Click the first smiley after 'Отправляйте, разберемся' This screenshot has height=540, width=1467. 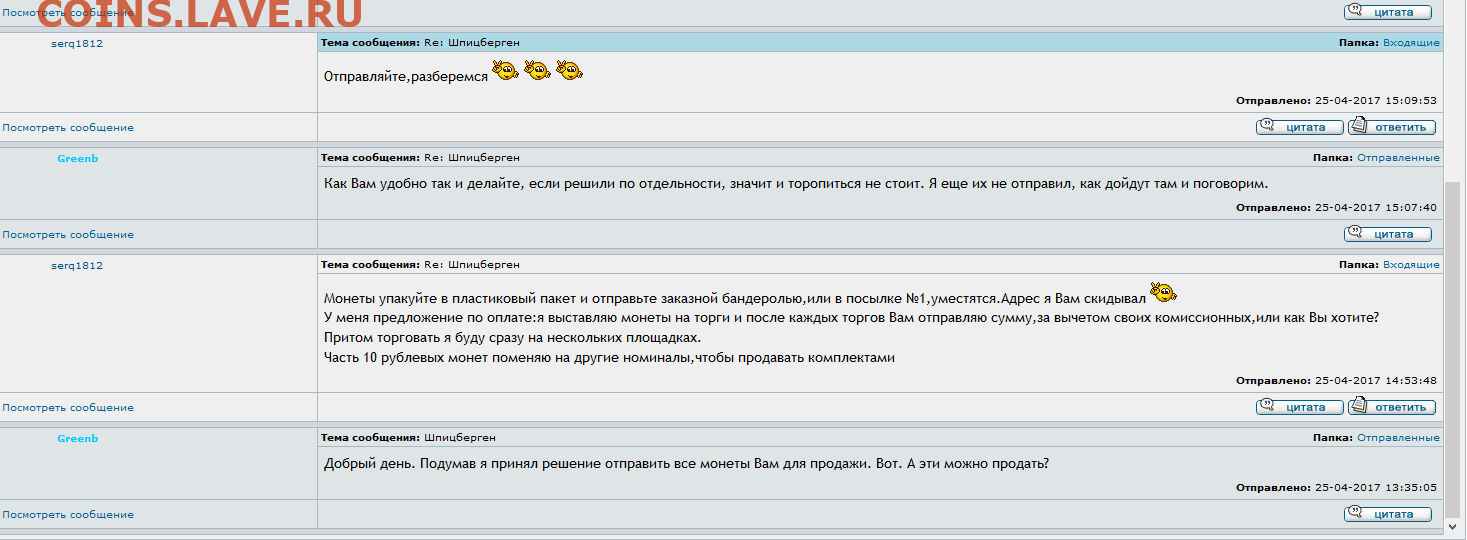coord(505,71)
